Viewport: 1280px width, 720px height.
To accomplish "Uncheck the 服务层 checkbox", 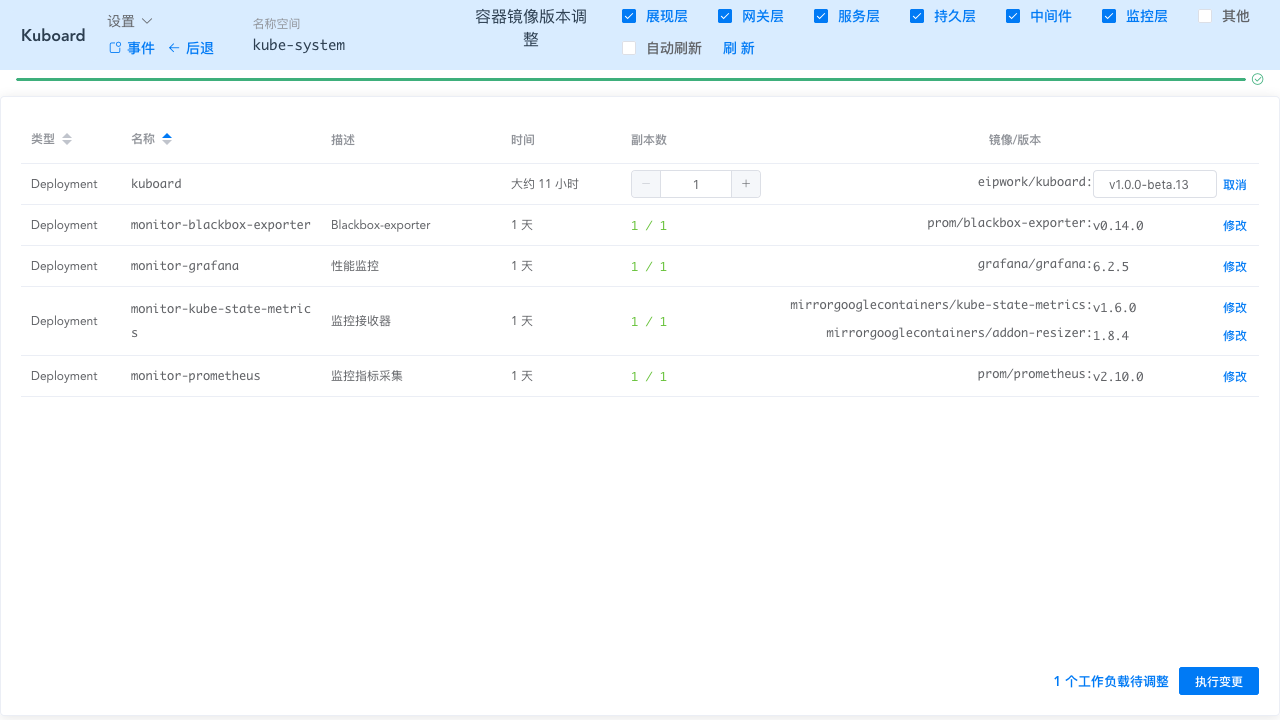I will [x=821, y=16].
